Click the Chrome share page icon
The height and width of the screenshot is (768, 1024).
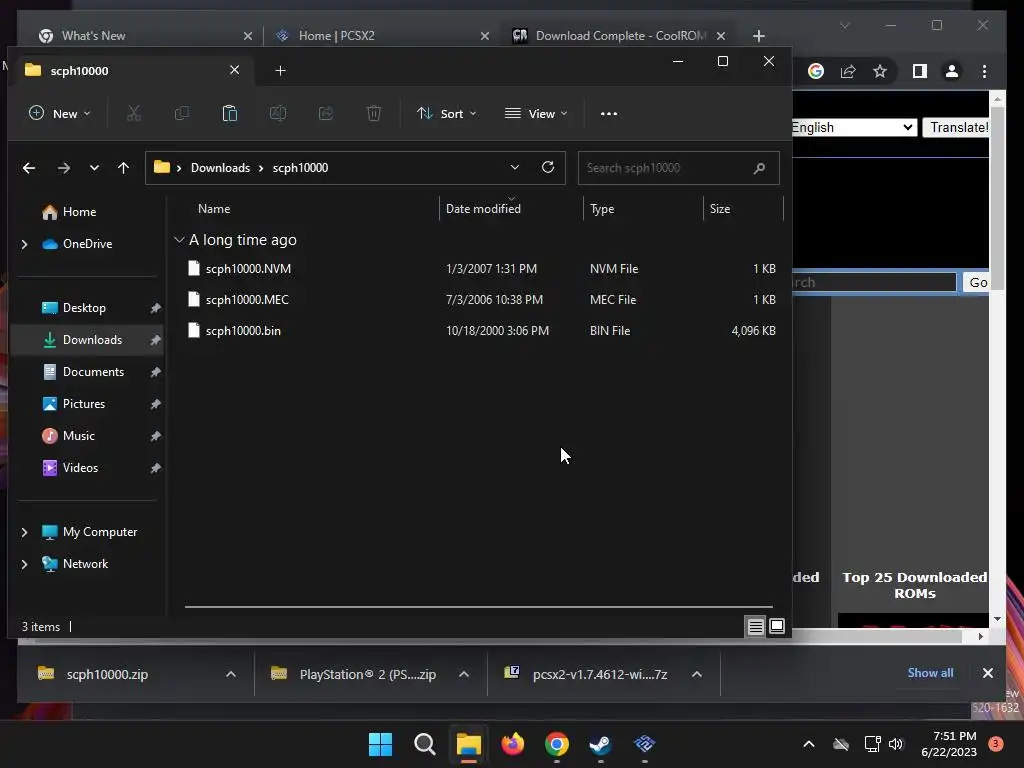[x=848, y=71]
